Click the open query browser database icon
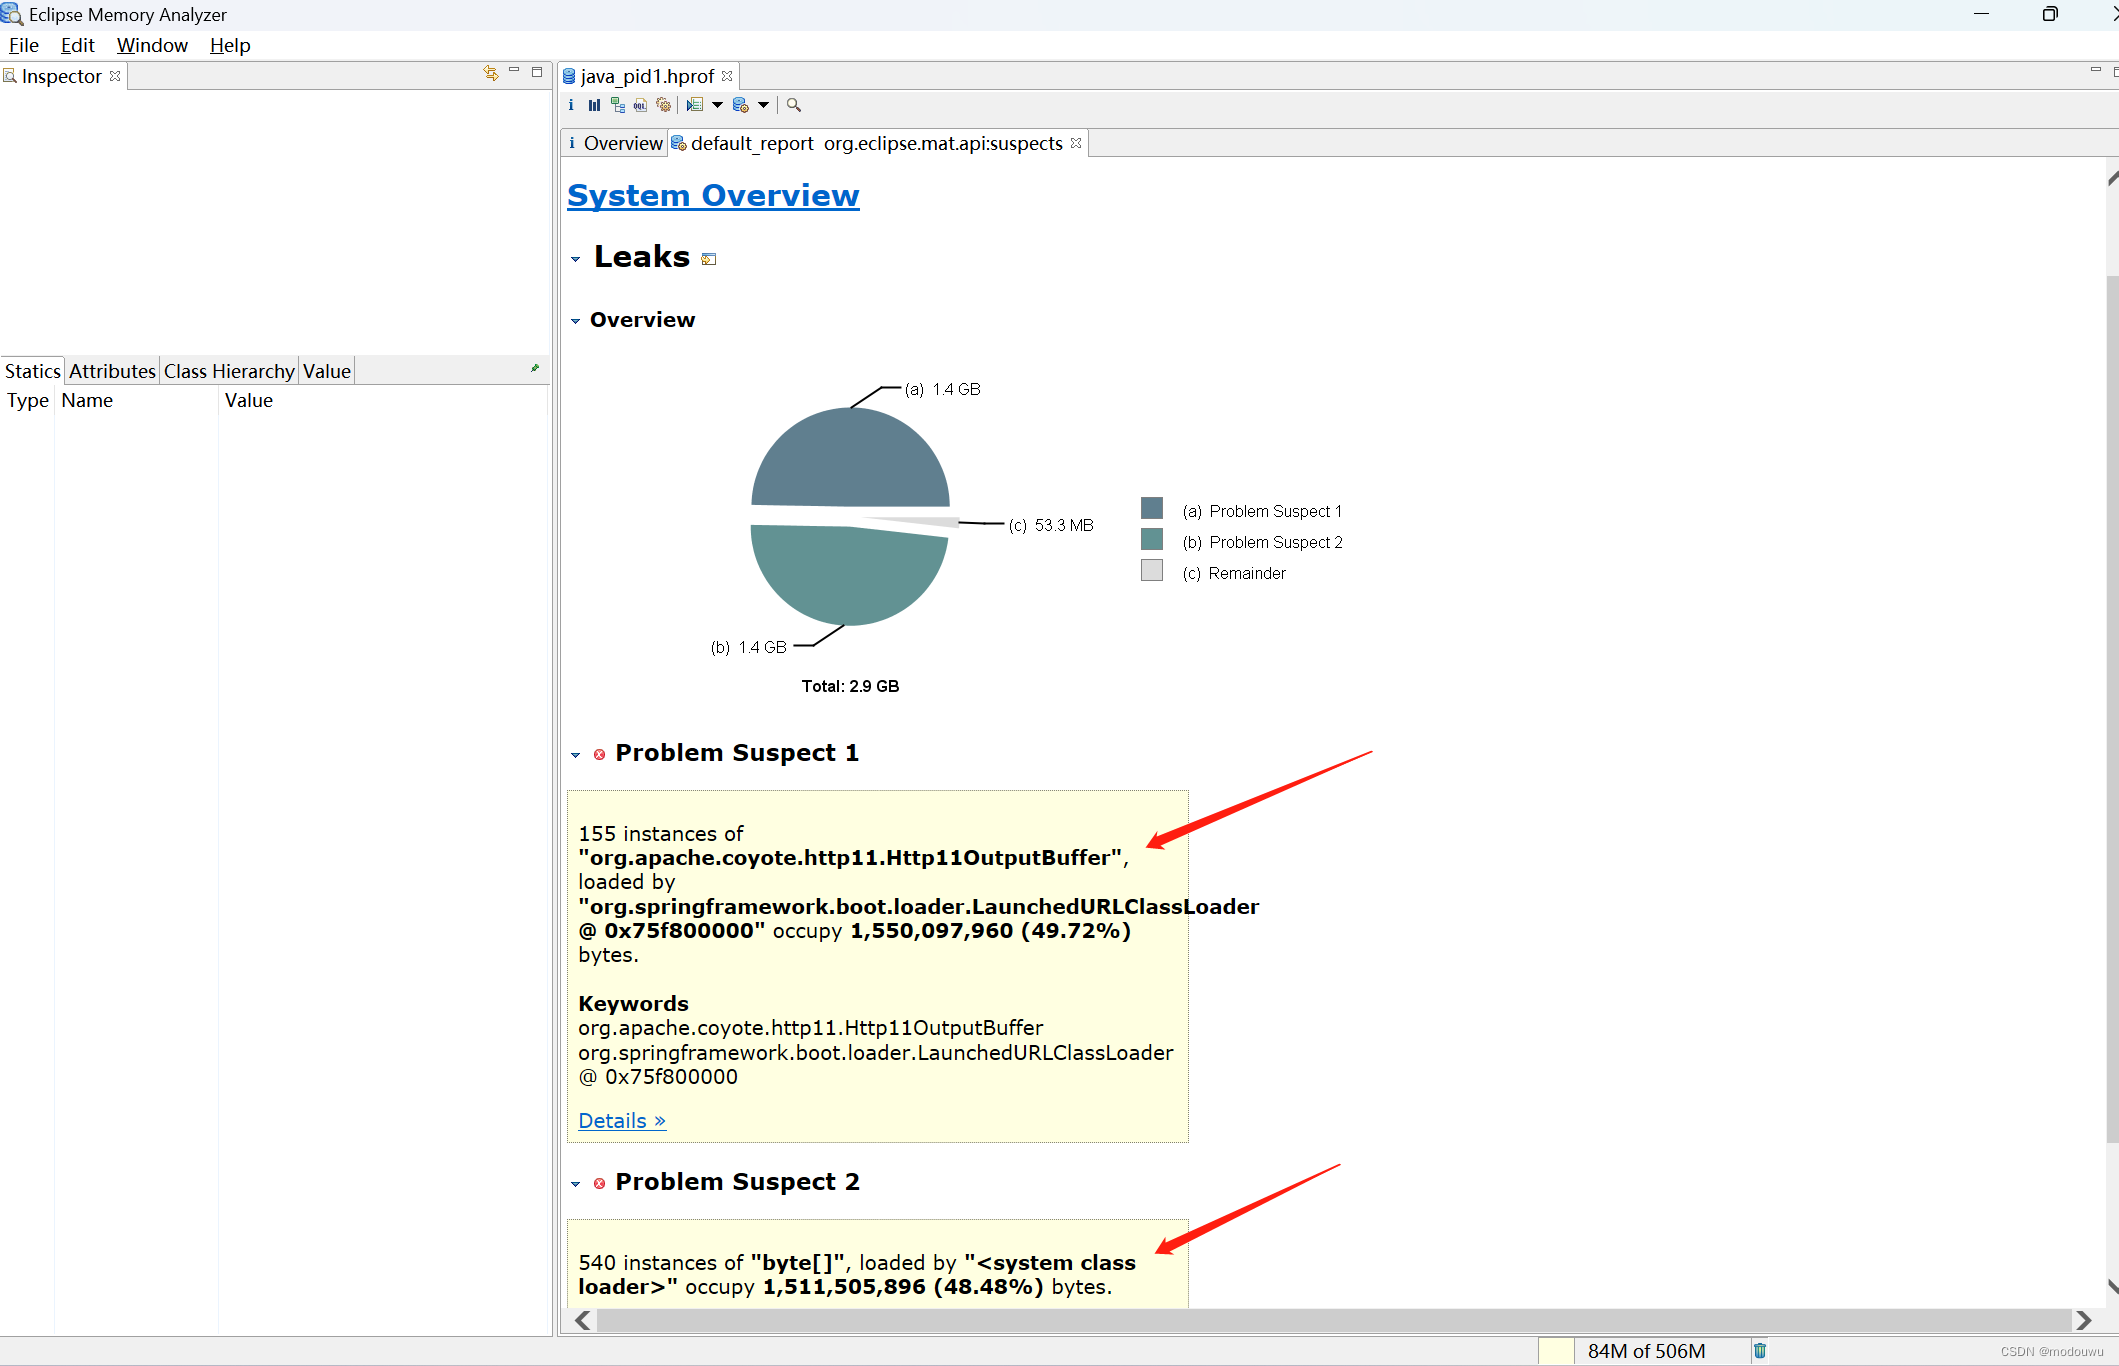The image size is (2119, 1366). click(741, 105)
